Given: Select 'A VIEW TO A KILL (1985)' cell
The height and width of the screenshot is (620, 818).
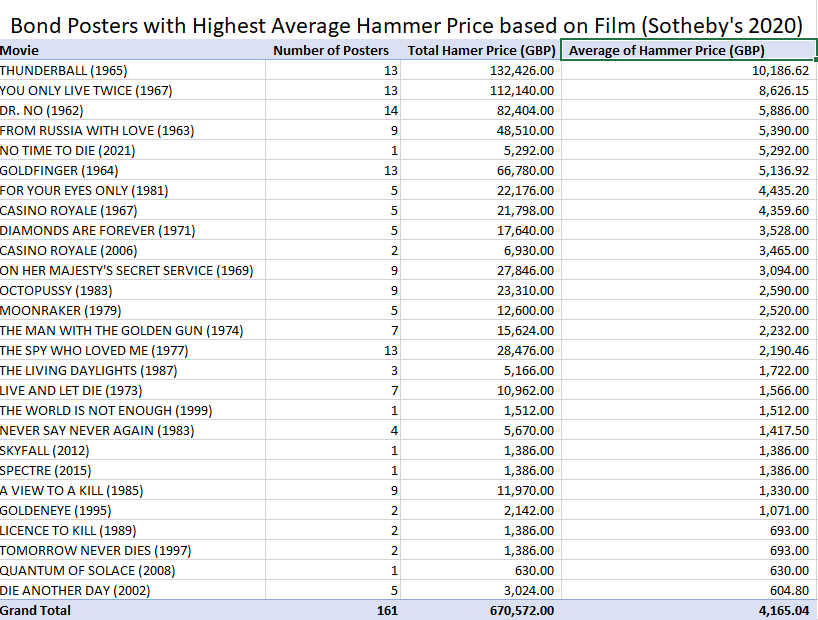Looking at the screenshot, I should click(71, 491).
